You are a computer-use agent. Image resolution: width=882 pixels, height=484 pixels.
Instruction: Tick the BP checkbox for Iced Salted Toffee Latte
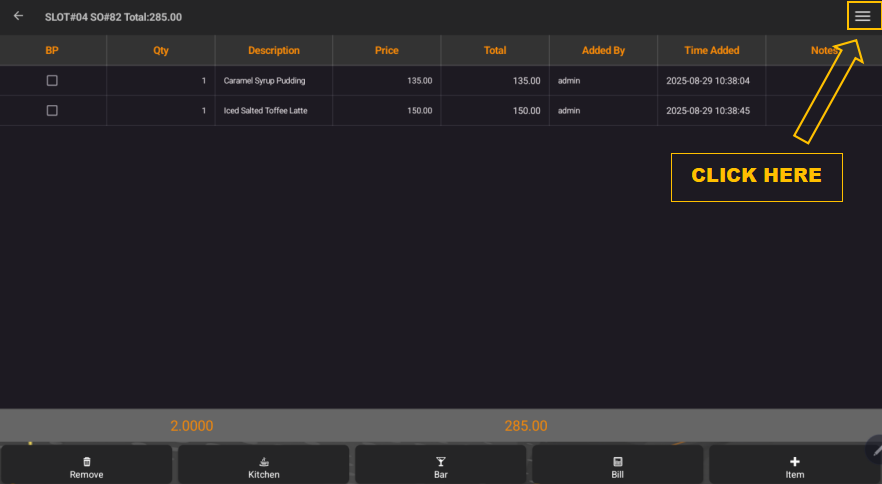(x=53, y=111)
